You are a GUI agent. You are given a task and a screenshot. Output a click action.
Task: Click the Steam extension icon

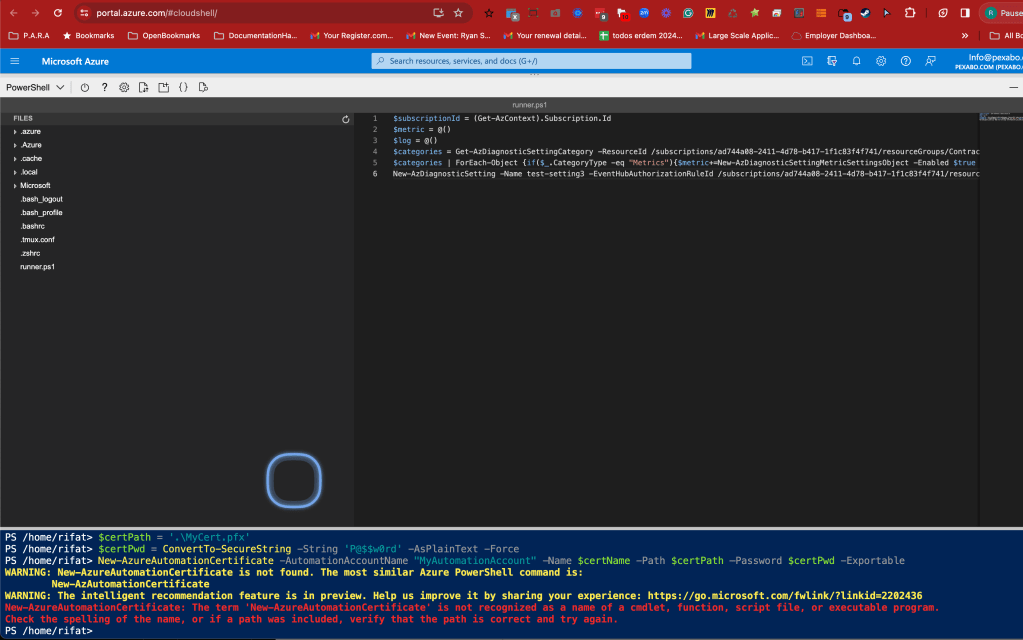(x=865, y=13)
